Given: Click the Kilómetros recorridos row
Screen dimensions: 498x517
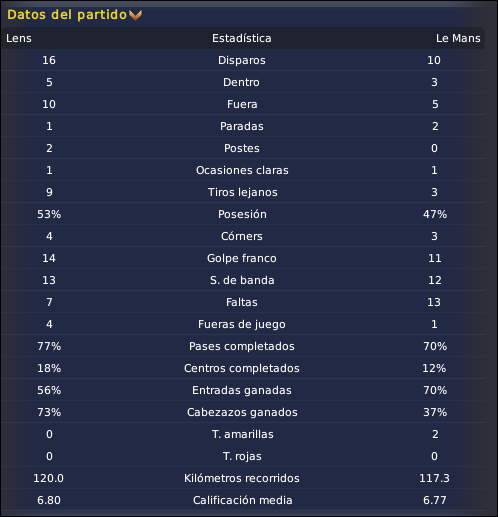Looking at the screenshot, I should point(243,478).
